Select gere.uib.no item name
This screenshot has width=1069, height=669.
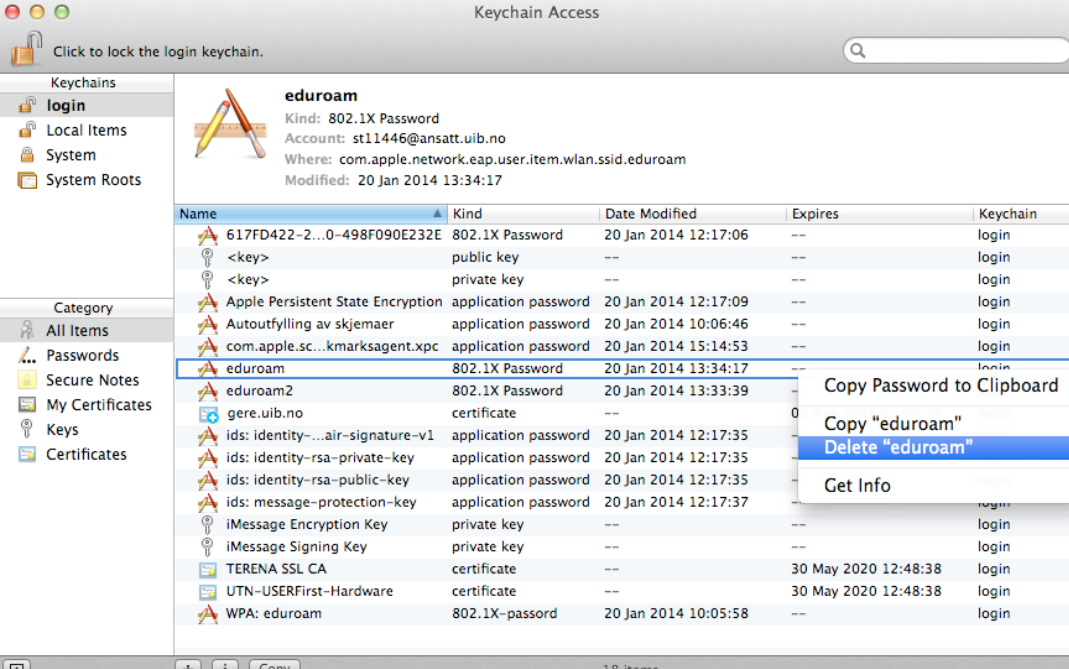pyautogui.click(x=265, y=413)
